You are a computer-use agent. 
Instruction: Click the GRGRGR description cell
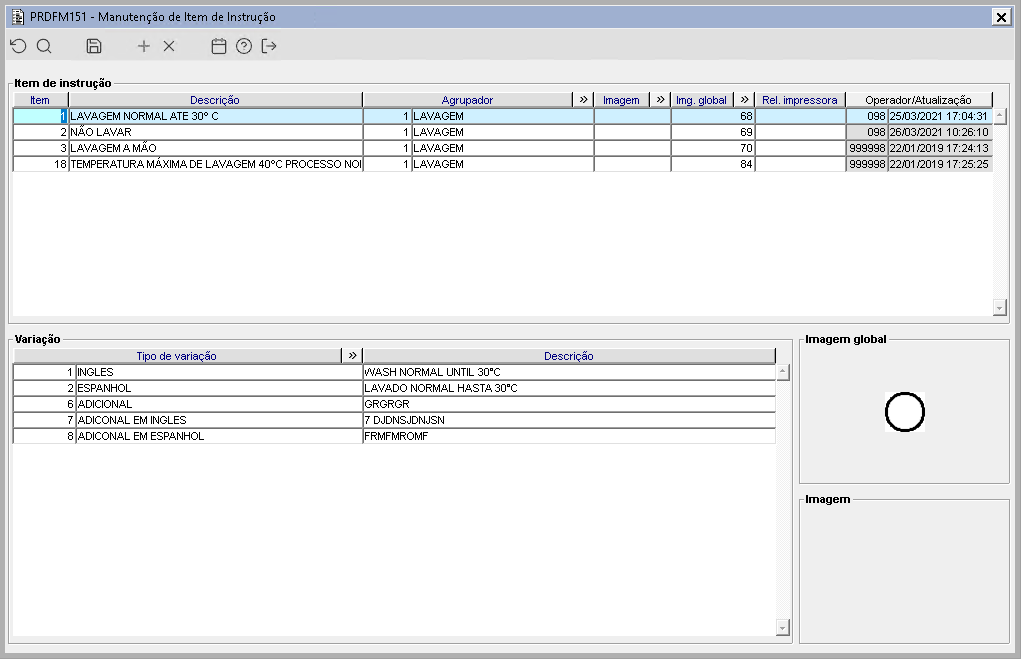pyautogui.click(x=569, y=404)
